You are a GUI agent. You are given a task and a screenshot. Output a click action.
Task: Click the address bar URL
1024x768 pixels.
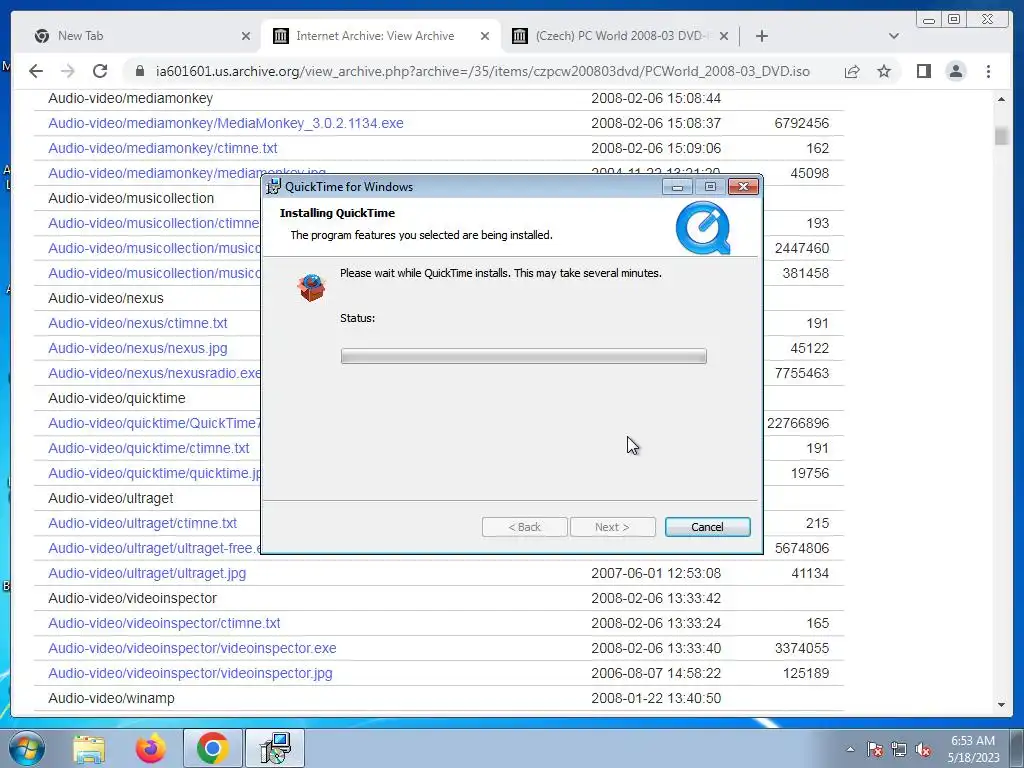[x=483, y=71]
